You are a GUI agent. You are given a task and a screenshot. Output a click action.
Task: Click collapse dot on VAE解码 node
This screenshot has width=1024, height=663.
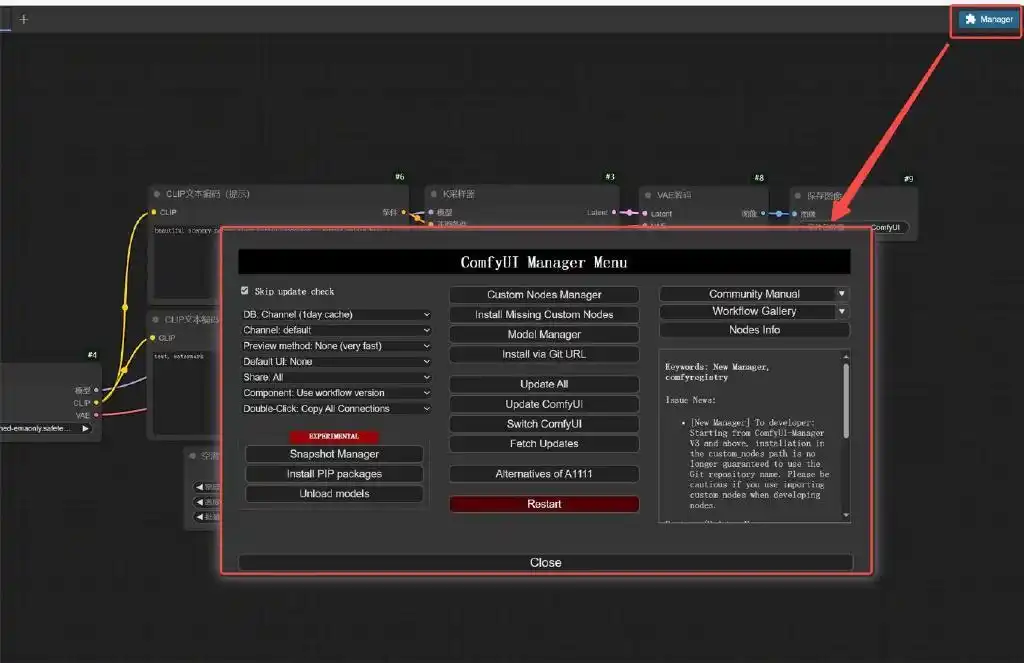645,195
